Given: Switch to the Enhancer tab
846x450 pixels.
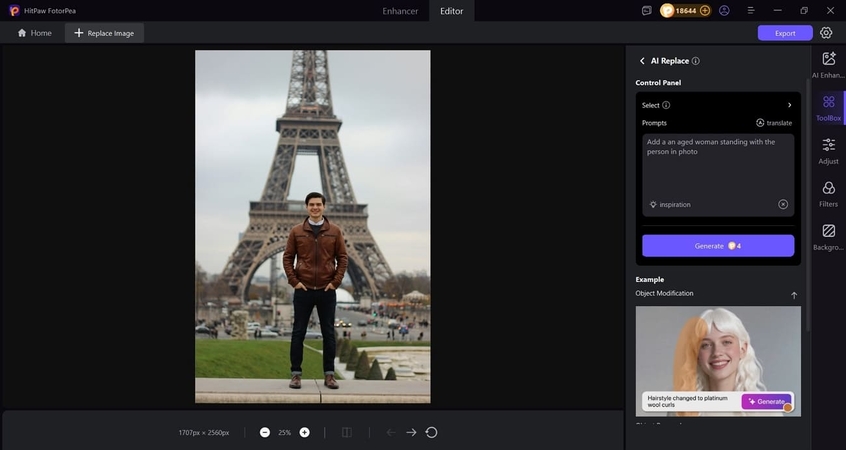Looking at the screenshot, I should (400, 11).
